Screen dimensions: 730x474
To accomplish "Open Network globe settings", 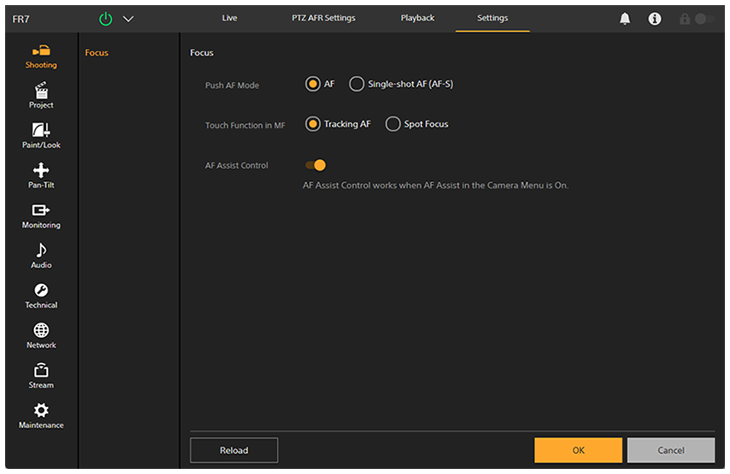I will 41,336.
